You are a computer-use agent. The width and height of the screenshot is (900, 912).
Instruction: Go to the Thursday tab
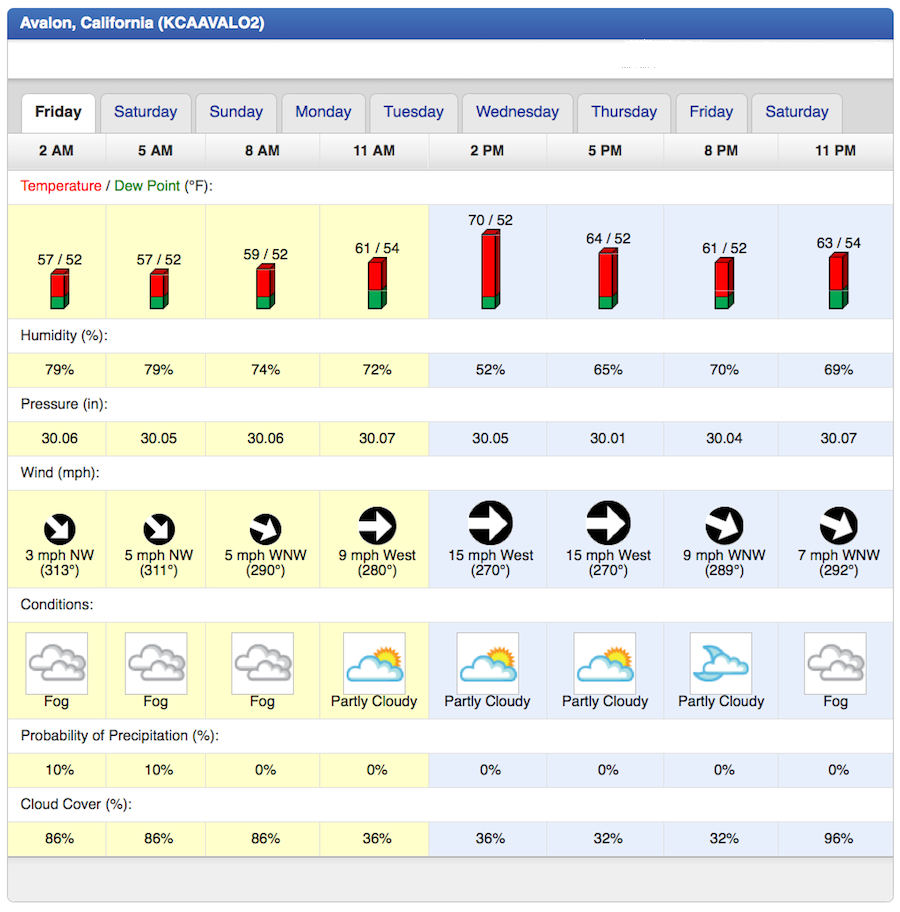(x=624, y=112)
